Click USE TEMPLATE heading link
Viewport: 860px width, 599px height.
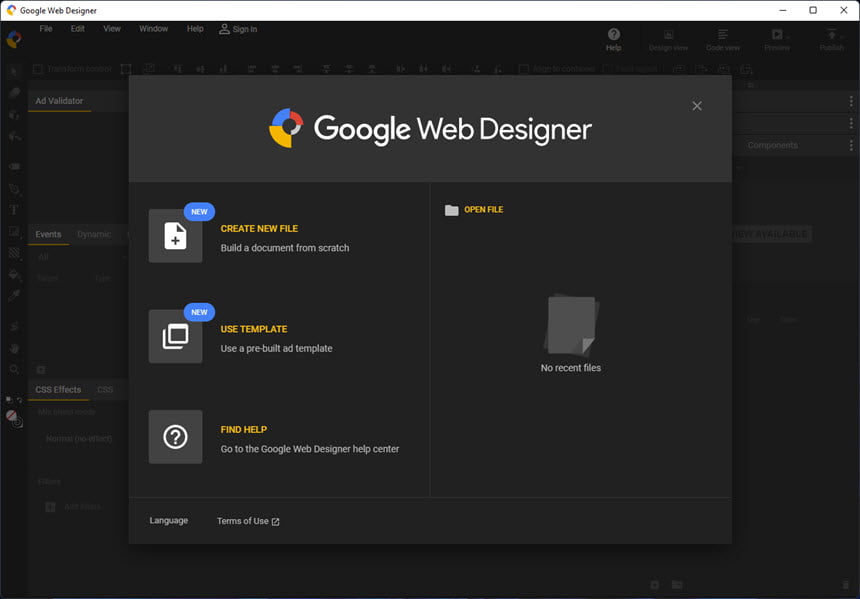254,329
